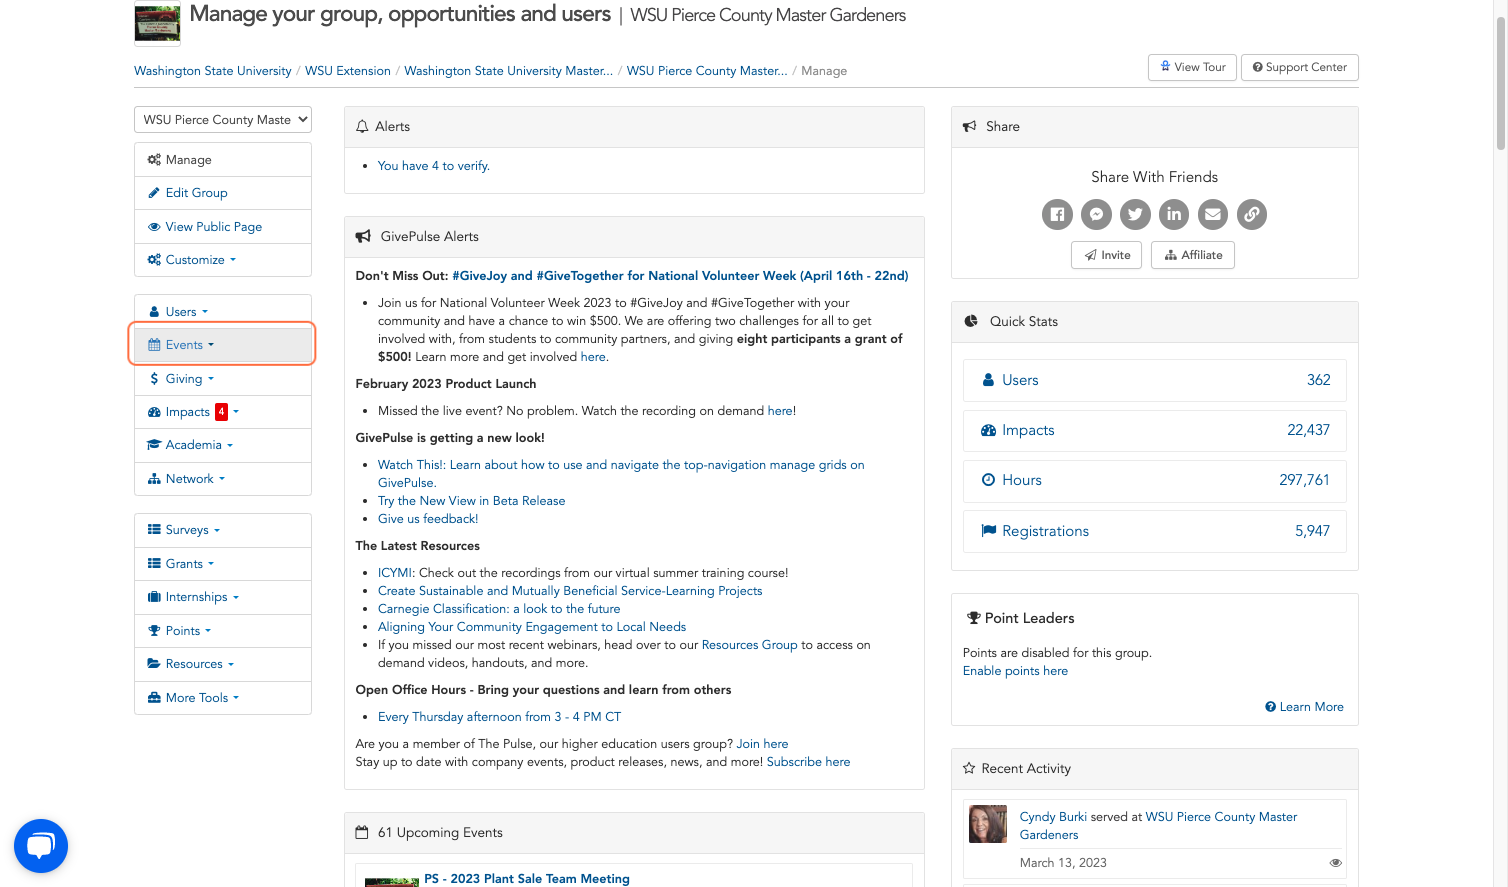Open Every Thursday afternoon office hours link
Image resolution: width=1508 pixels, height=887 pixels.
tap(499, 717)
